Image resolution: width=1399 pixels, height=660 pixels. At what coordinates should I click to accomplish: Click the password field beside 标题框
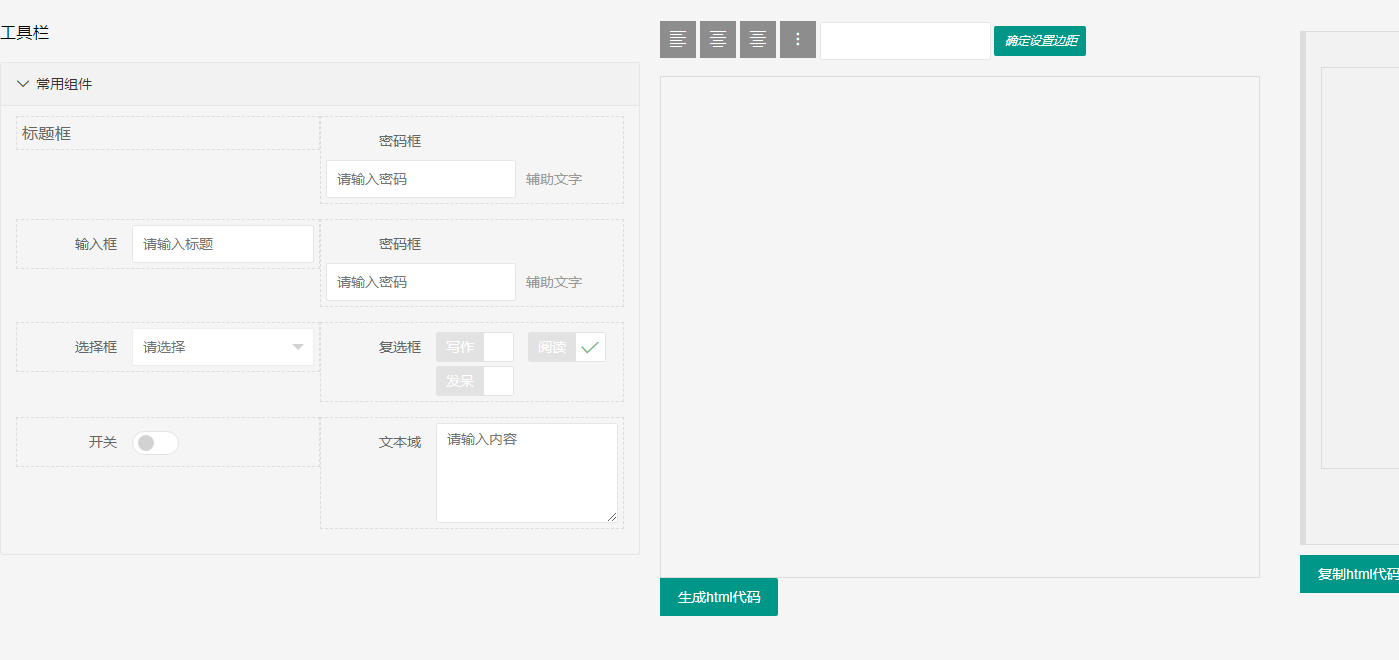(421, 179)
